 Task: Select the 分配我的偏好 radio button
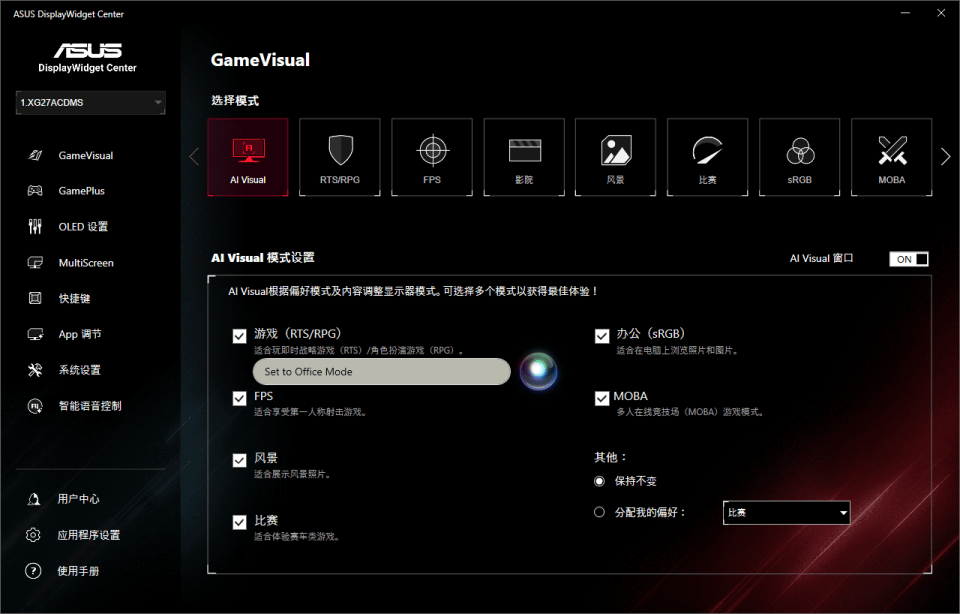click(599, 512)
